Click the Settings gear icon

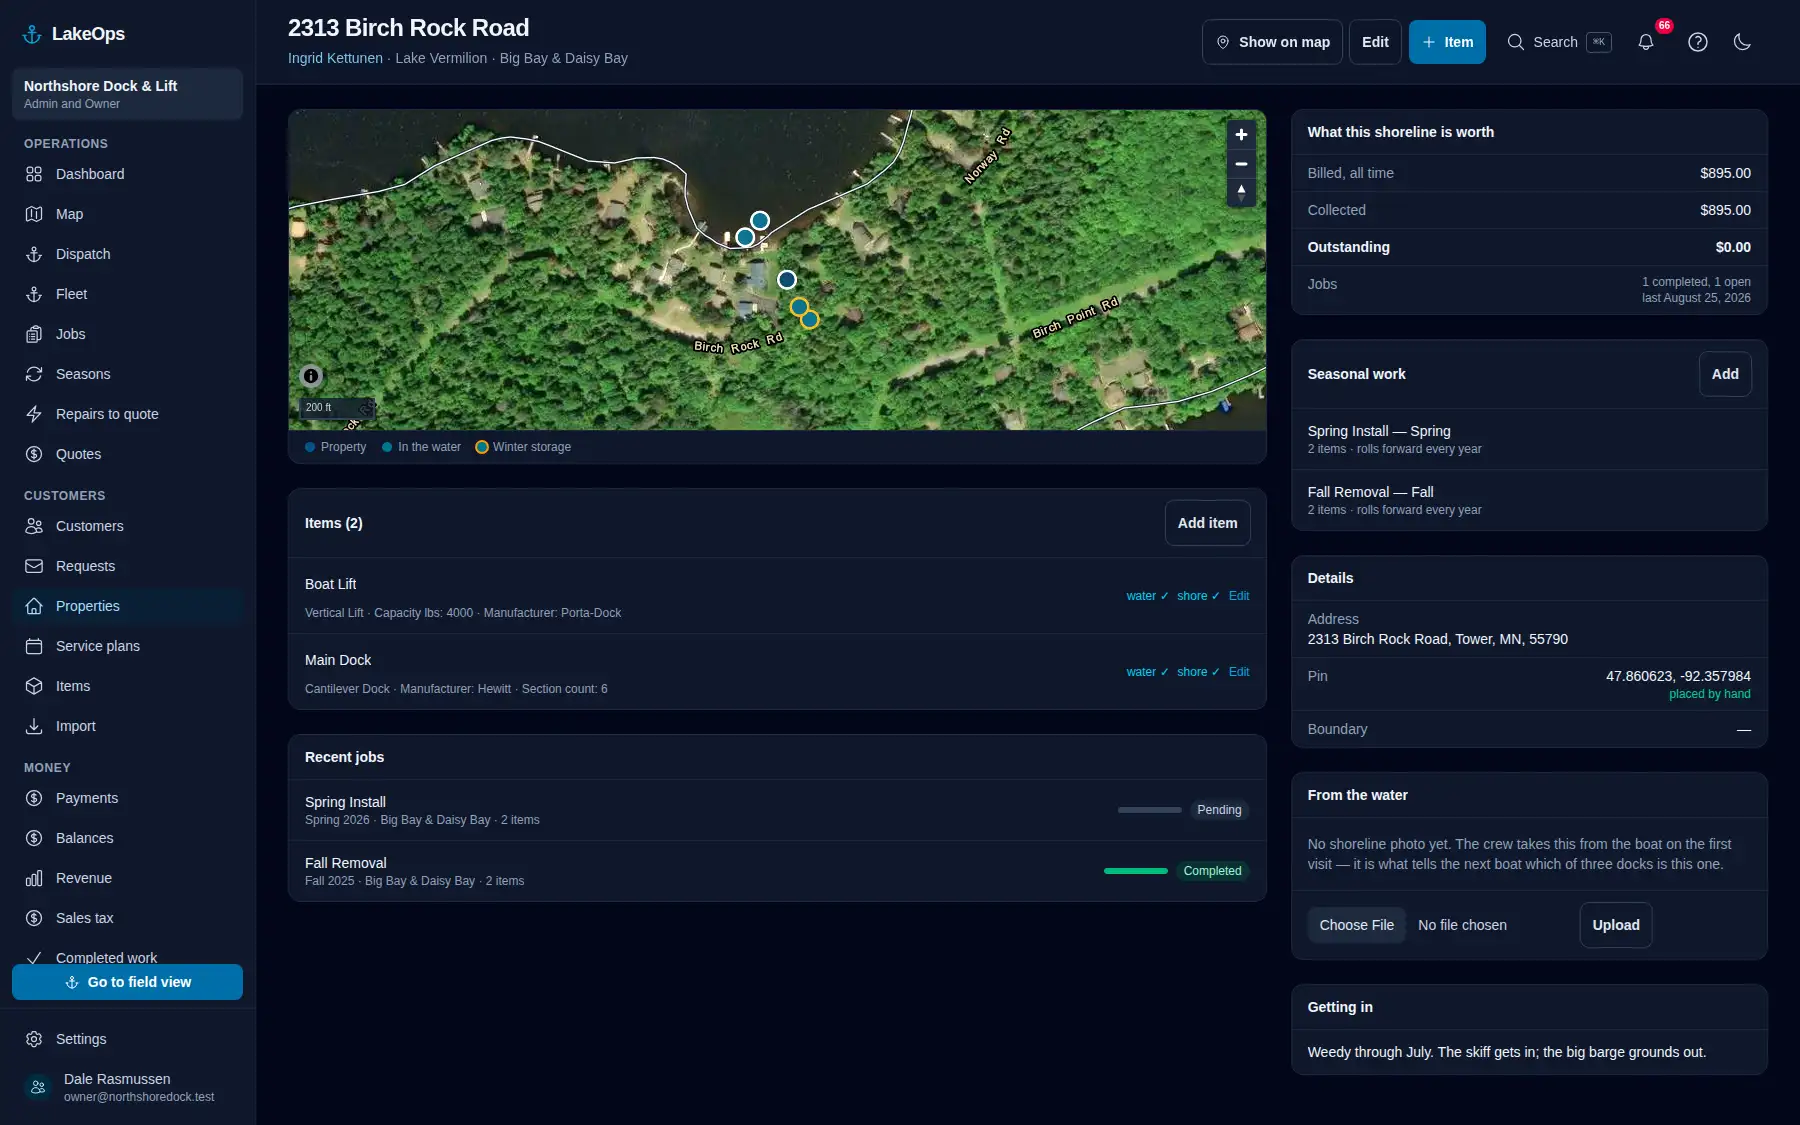pos(34,1039)
